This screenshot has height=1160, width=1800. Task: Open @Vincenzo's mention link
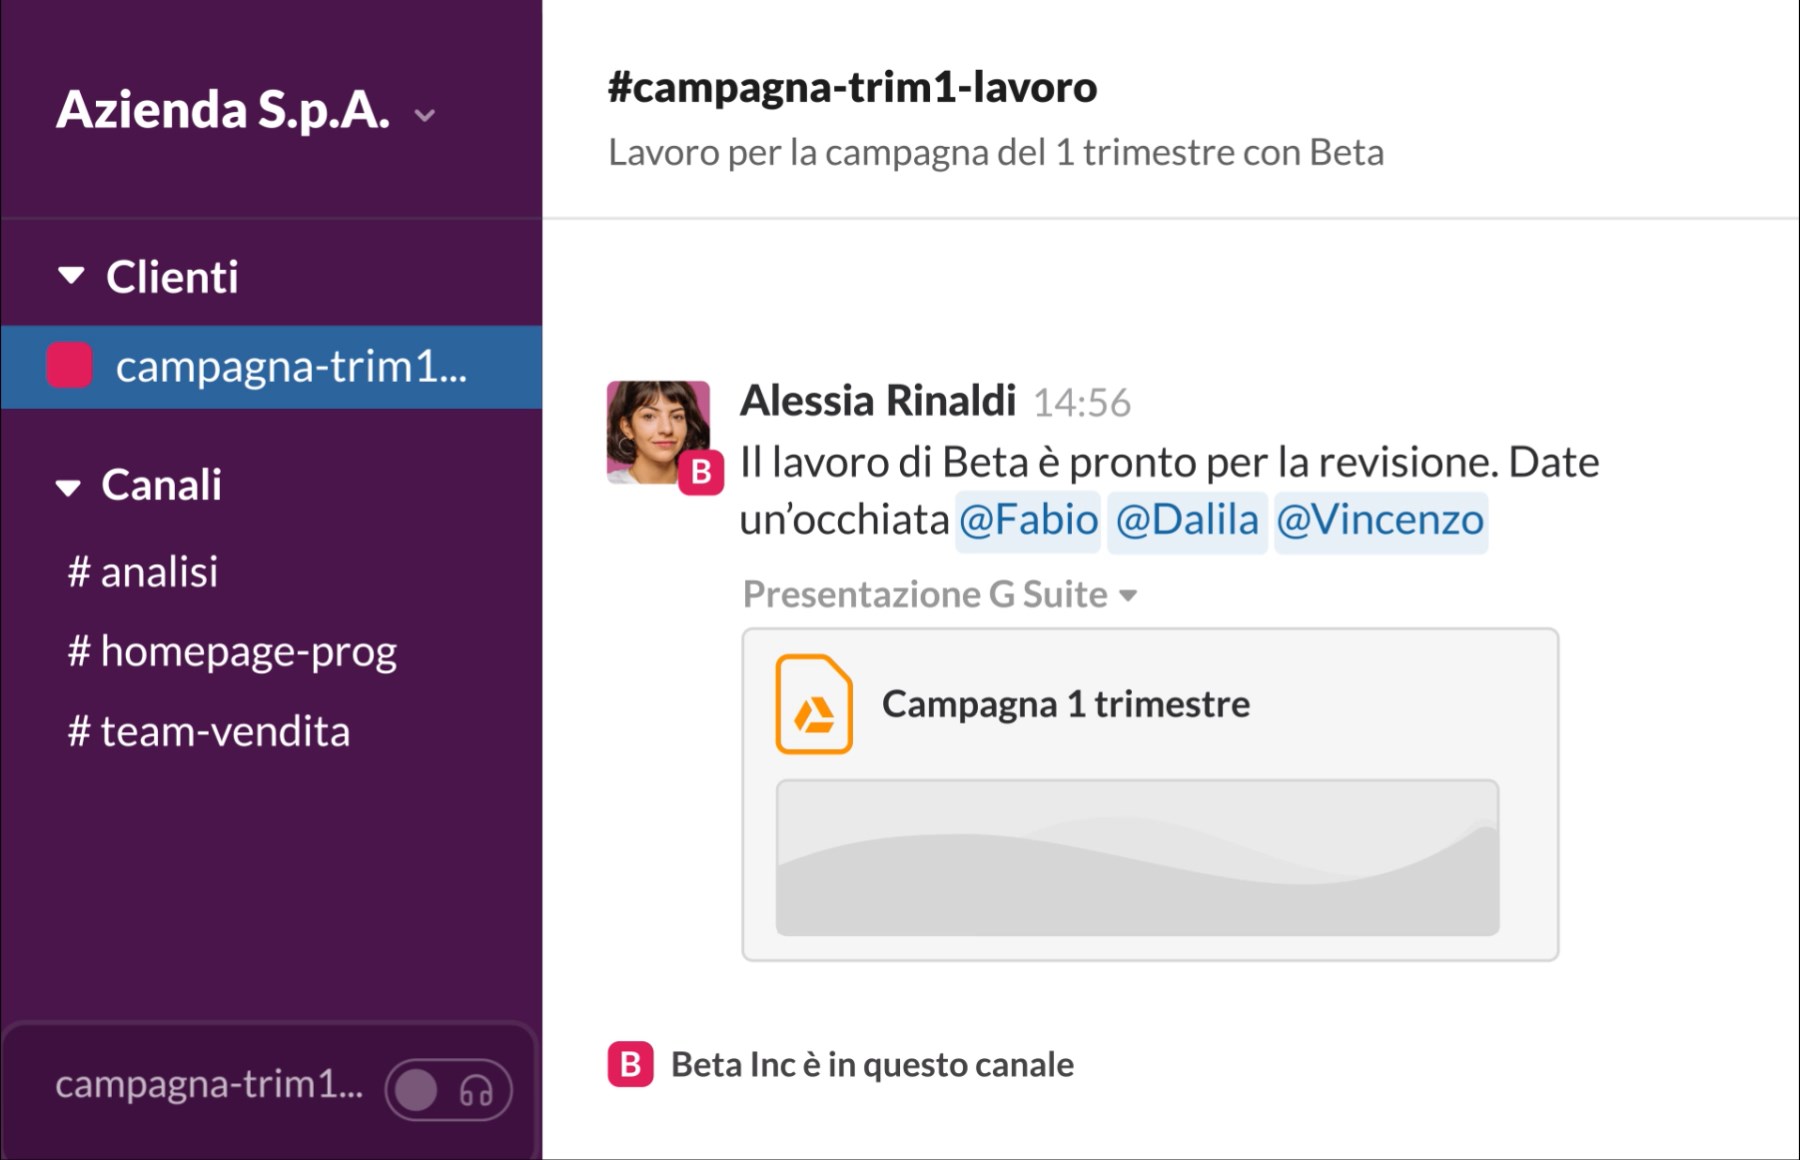coord(1380,520)
